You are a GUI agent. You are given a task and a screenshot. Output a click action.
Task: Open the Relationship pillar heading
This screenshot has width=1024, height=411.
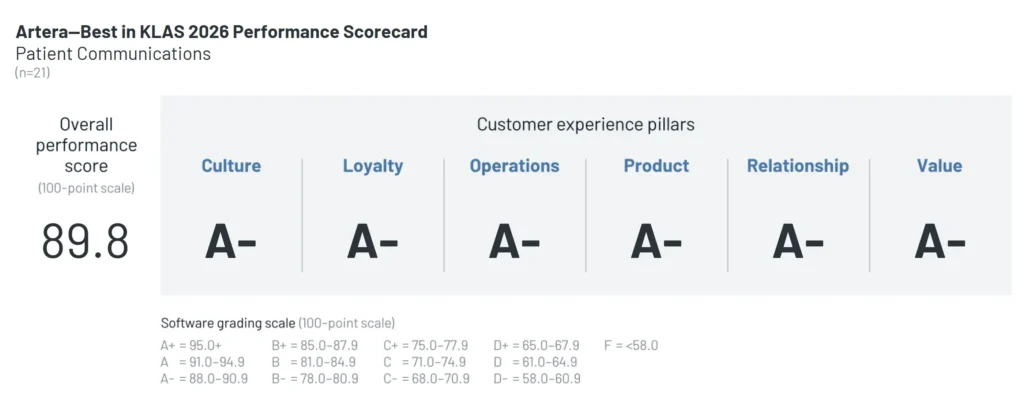pos(798,166)
